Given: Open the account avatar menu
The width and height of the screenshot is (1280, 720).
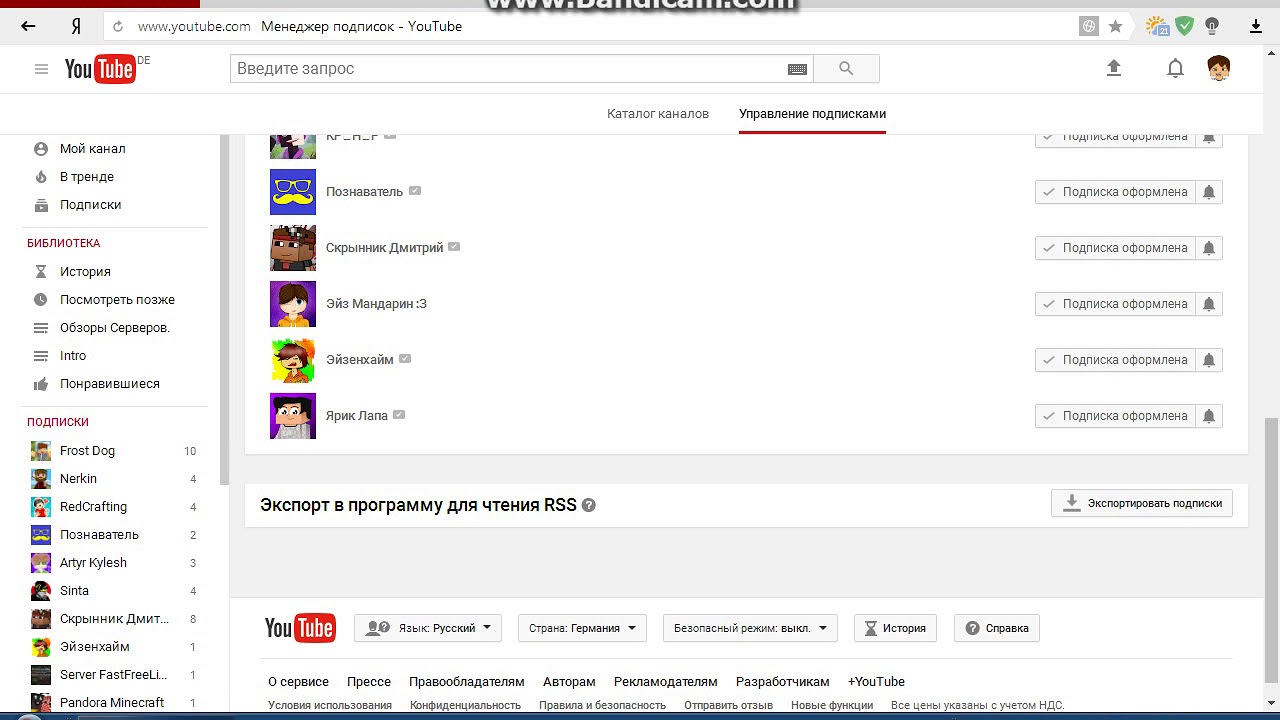Looking at the screenshot, I should click(x=1219, y=68).
